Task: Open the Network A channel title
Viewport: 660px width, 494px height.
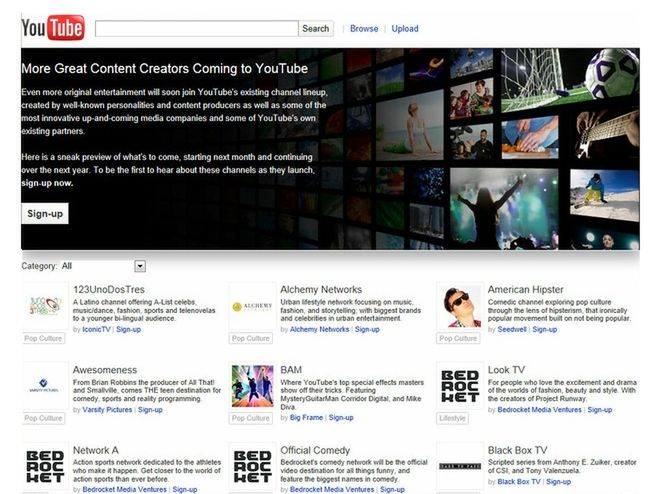Action: tap(96, 450)
